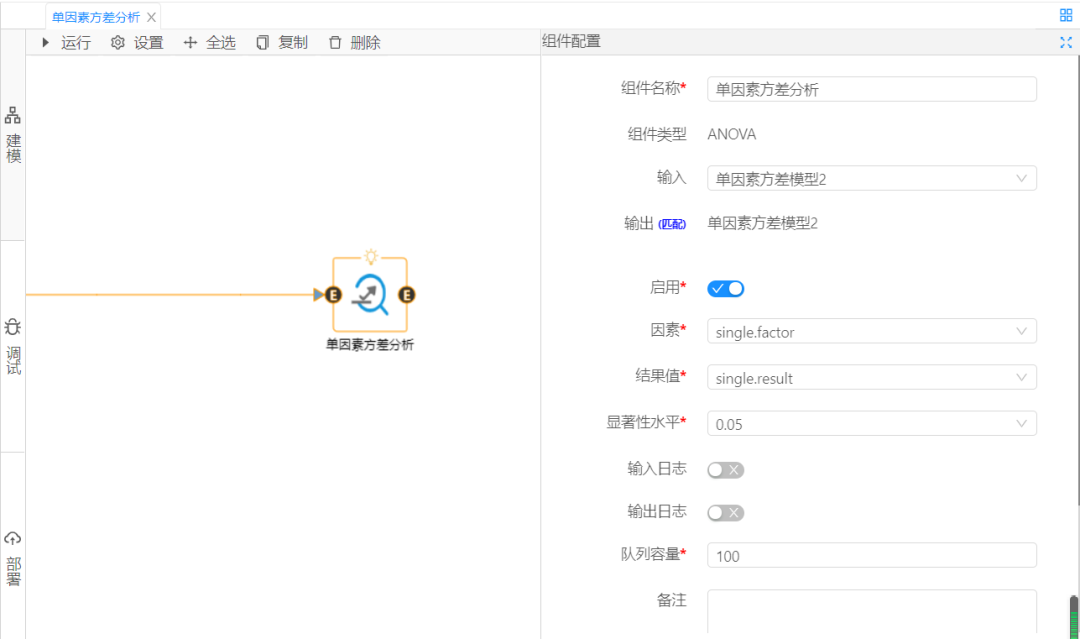
Task: Click the Copy icon in toolbar
Action: coord(263,42)
